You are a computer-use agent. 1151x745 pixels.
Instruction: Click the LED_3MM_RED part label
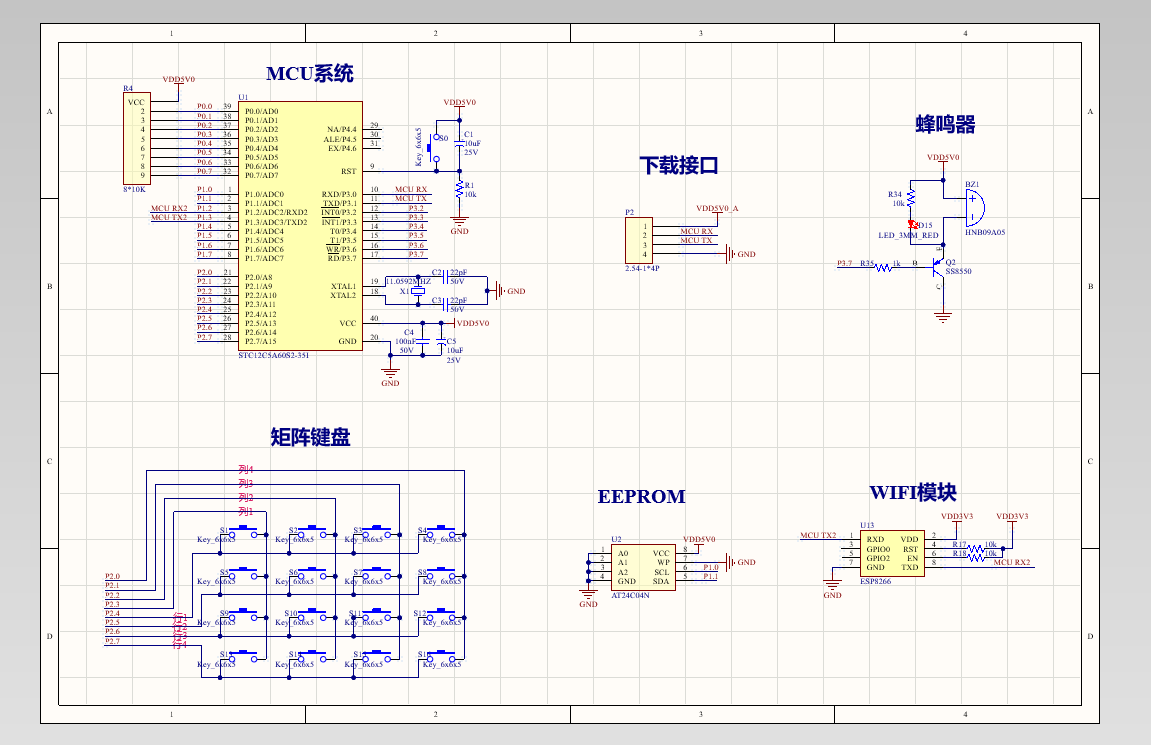tap(909, 236)
